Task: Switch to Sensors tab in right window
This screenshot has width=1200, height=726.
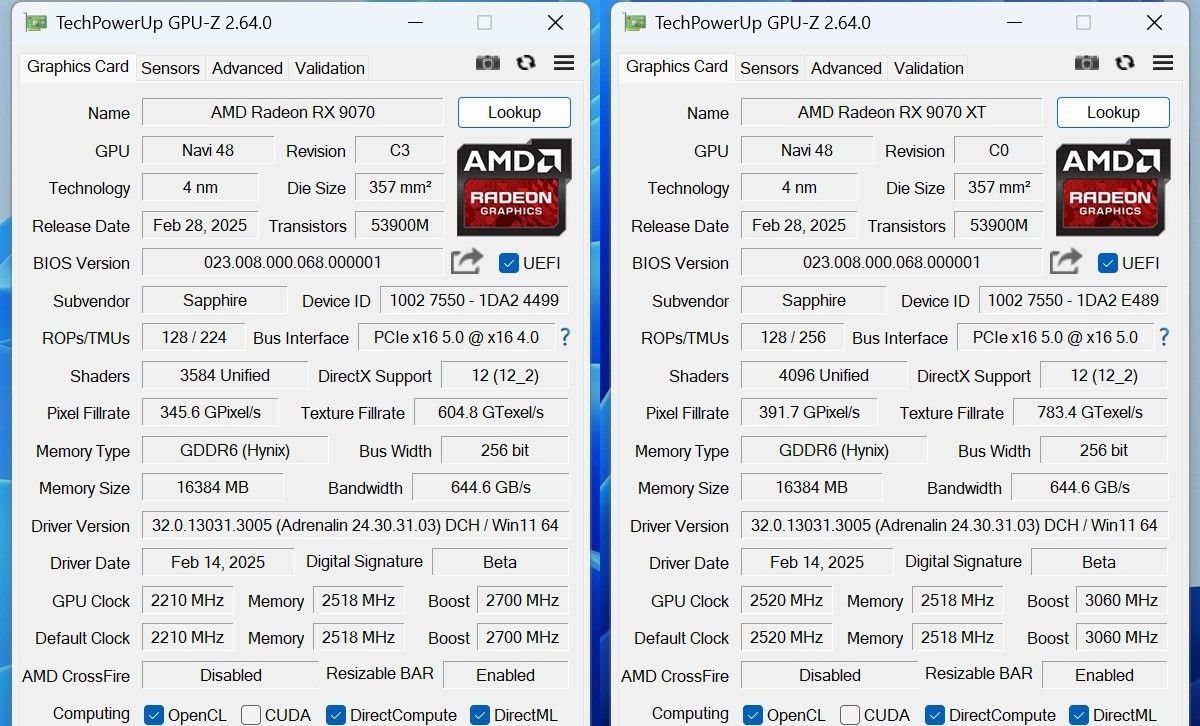Action: pos(769,68)
